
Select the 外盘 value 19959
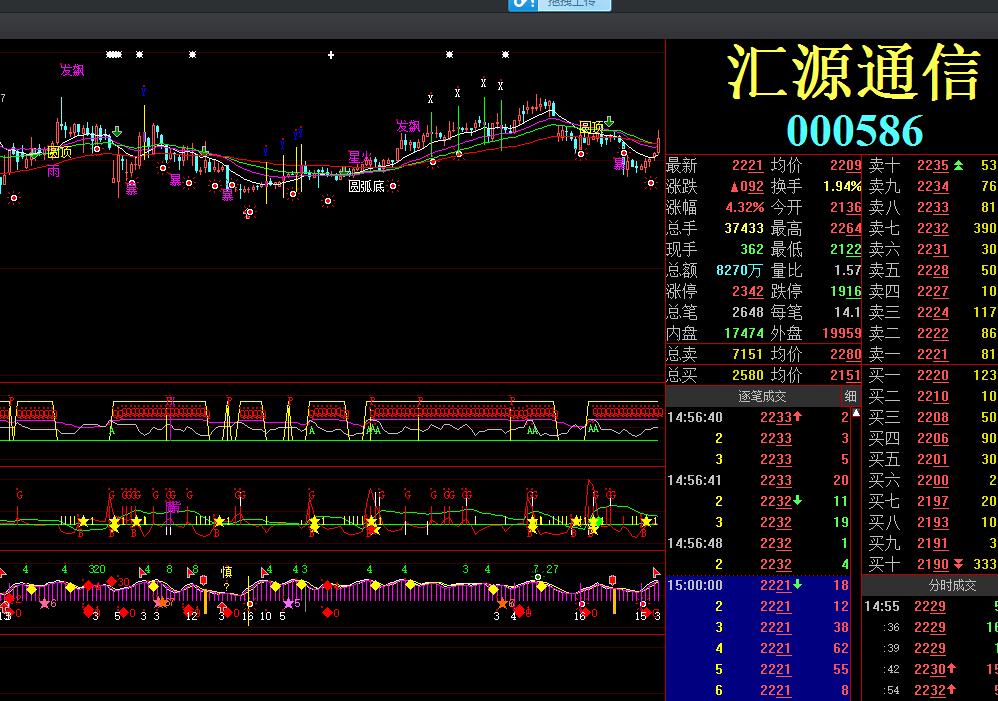click(841, 333)
